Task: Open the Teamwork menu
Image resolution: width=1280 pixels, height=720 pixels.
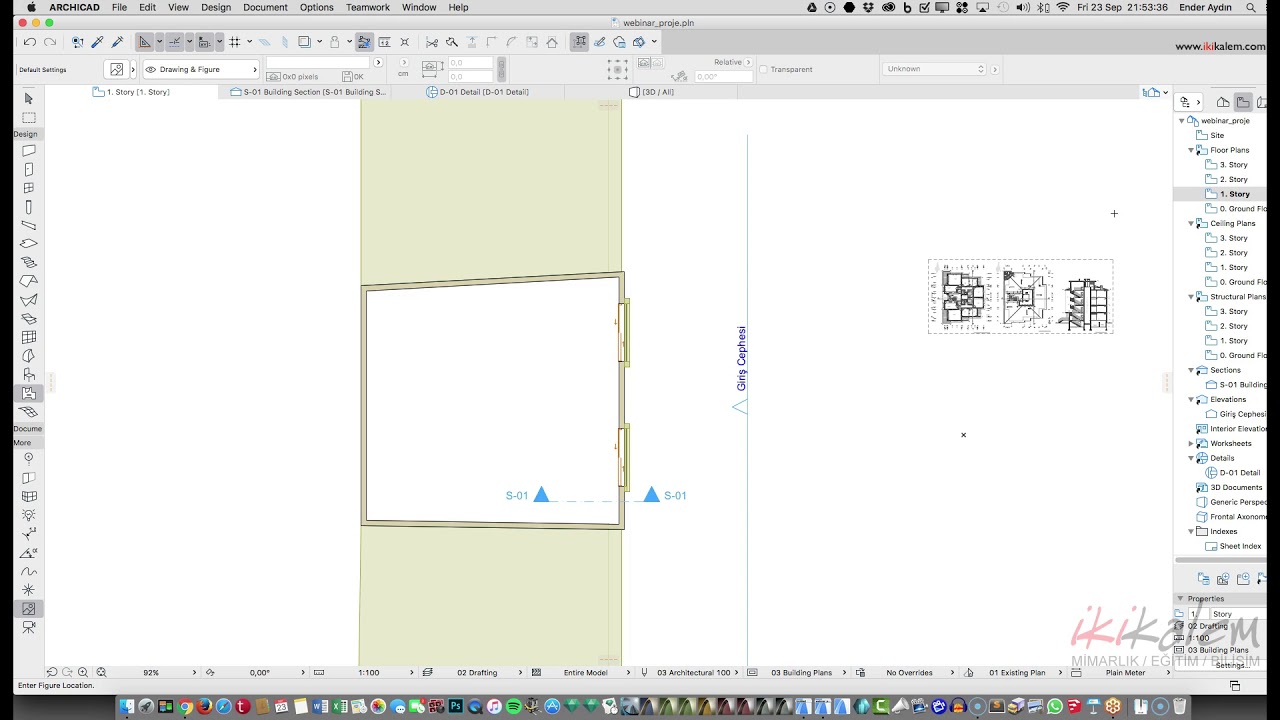Action: pos(367,7)
